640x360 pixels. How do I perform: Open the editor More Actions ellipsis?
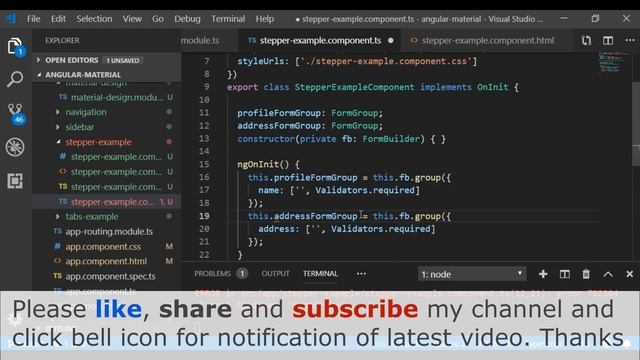(x=630, y=40)
